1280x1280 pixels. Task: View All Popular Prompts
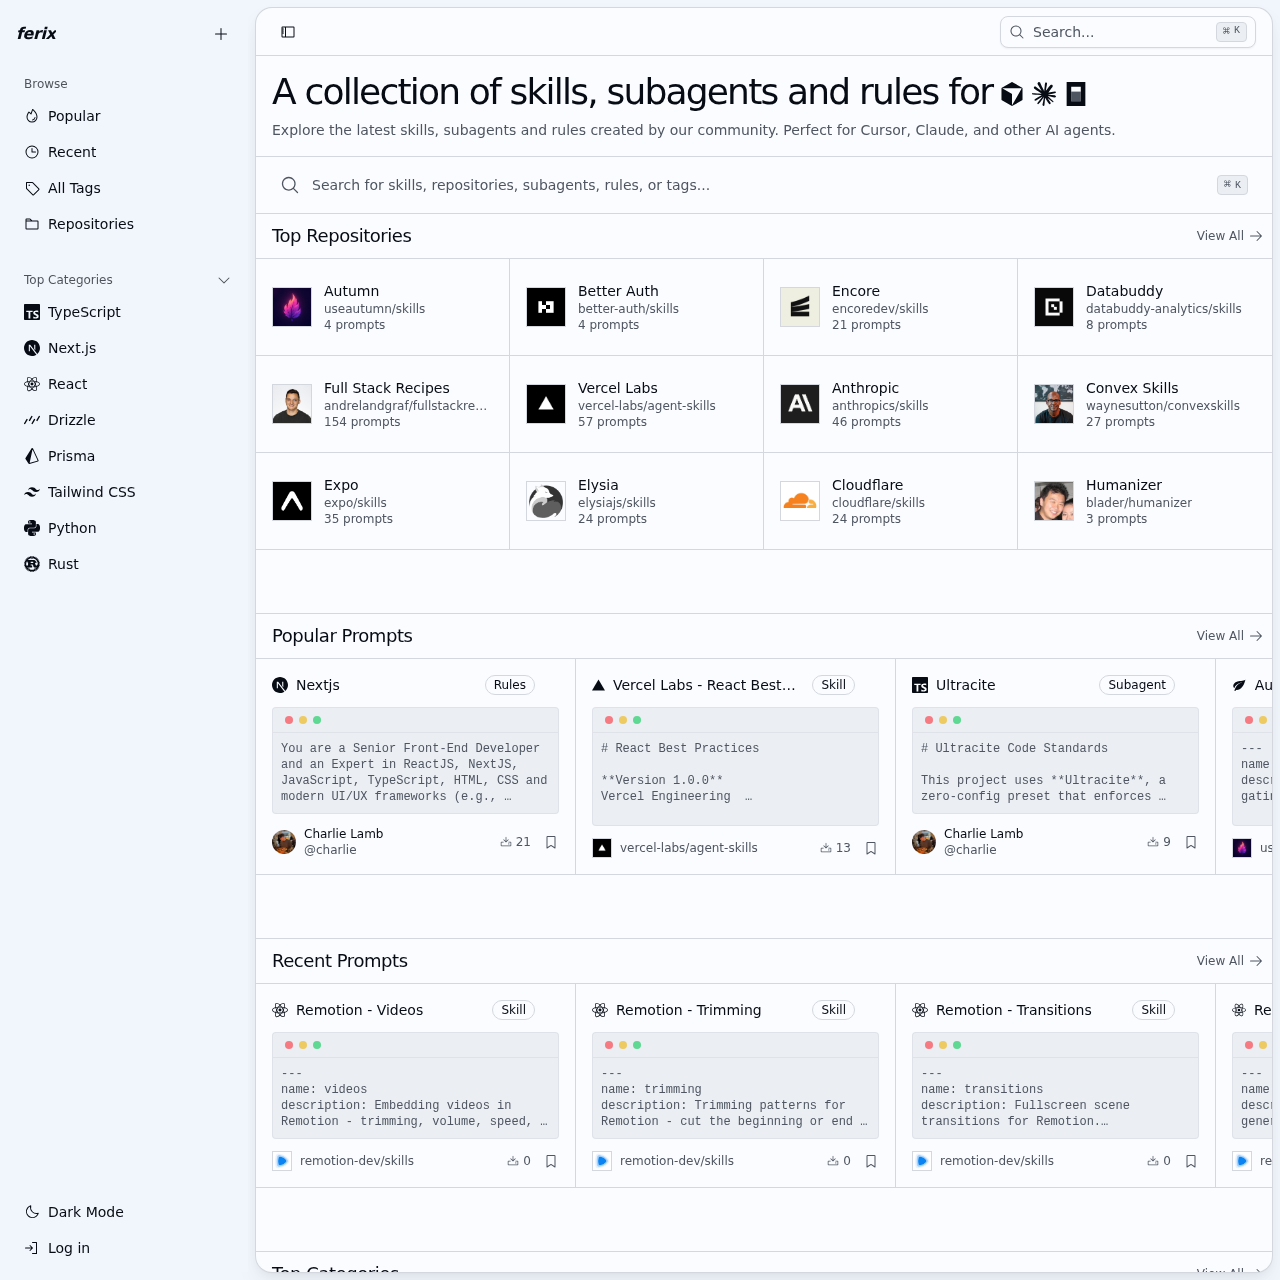pos(1229,636)
